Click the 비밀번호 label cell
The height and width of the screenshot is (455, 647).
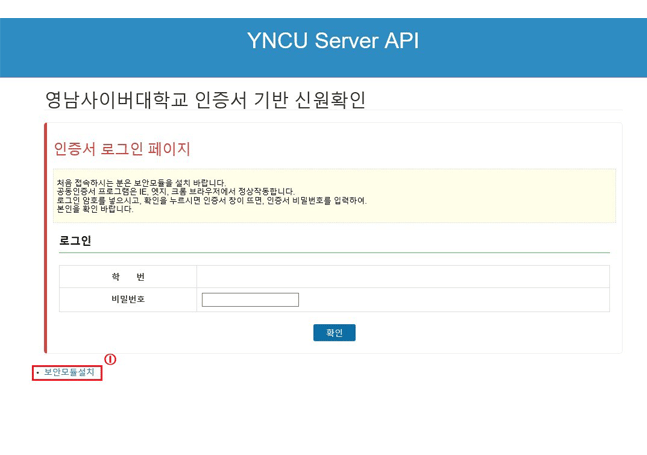128,299
